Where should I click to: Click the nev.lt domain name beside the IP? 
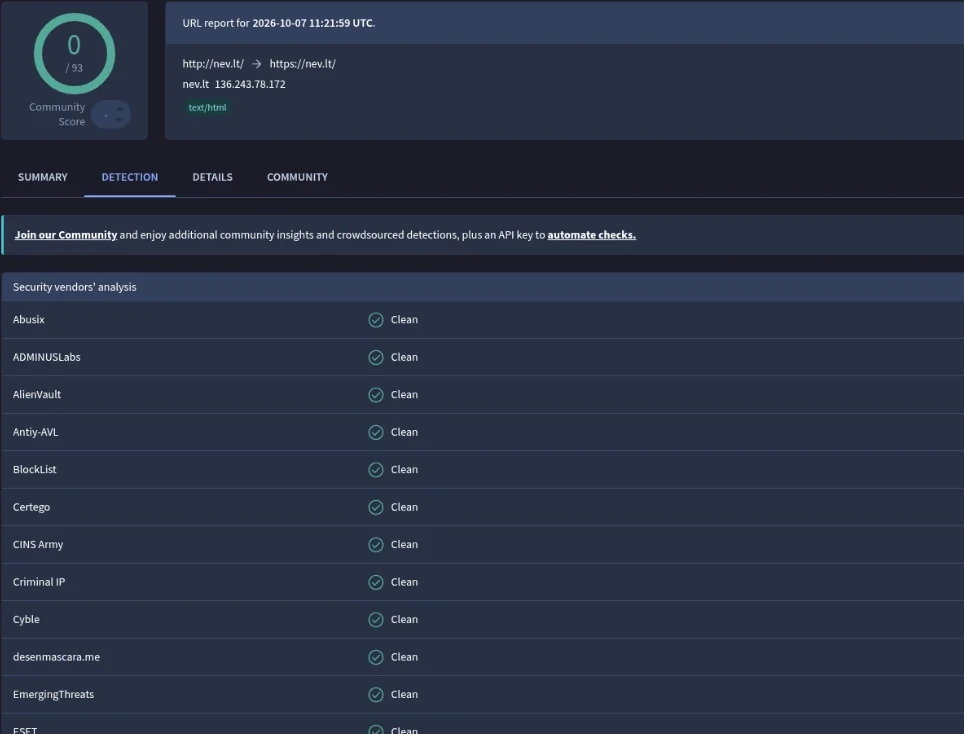coord(196,84)
